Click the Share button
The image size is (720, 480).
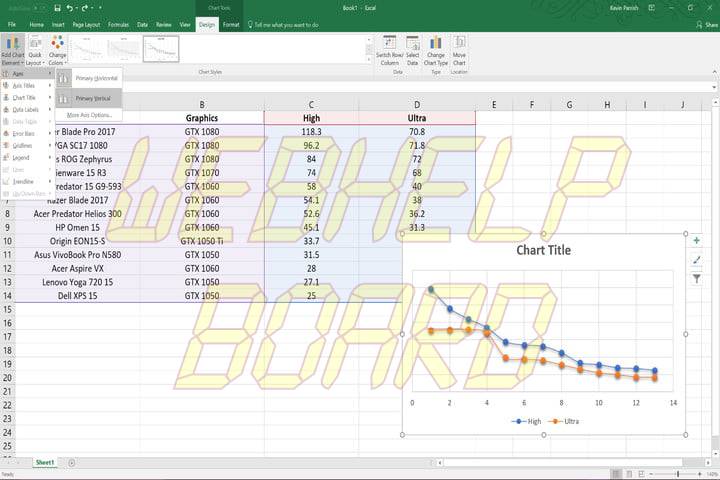coord(707,24)
